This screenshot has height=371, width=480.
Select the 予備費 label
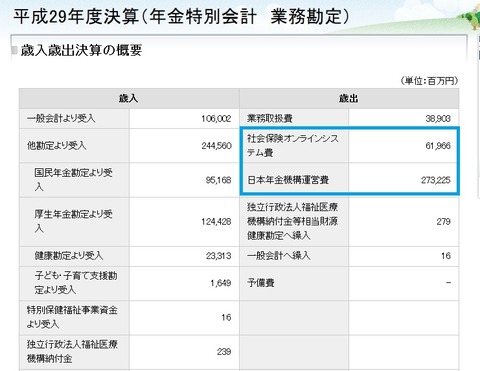click(x=261, y=283)
